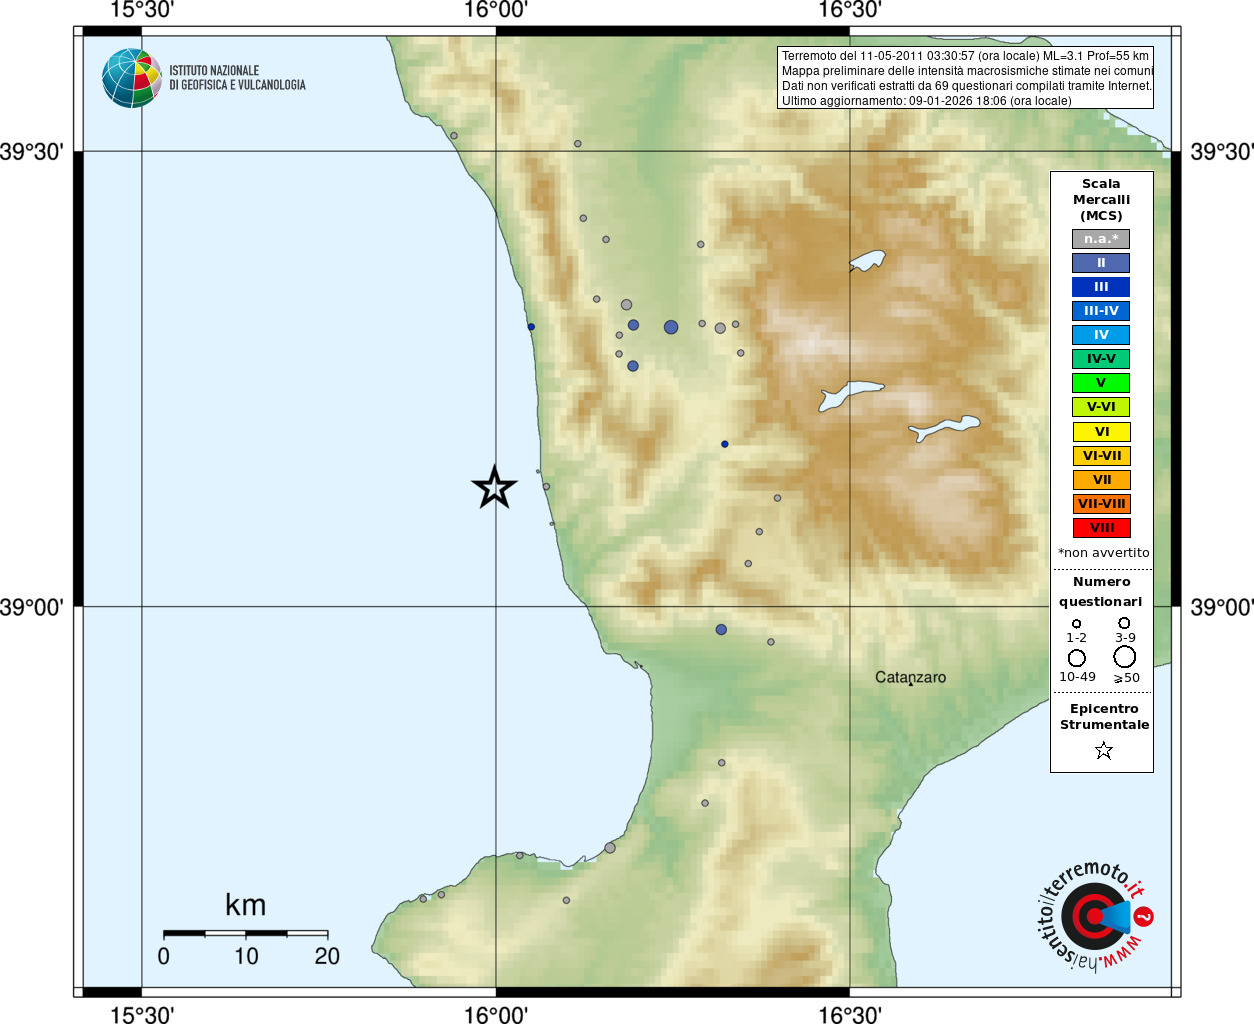Click the 'Numero questionari' legend heading
1254x1024 pixels.
1101,592
